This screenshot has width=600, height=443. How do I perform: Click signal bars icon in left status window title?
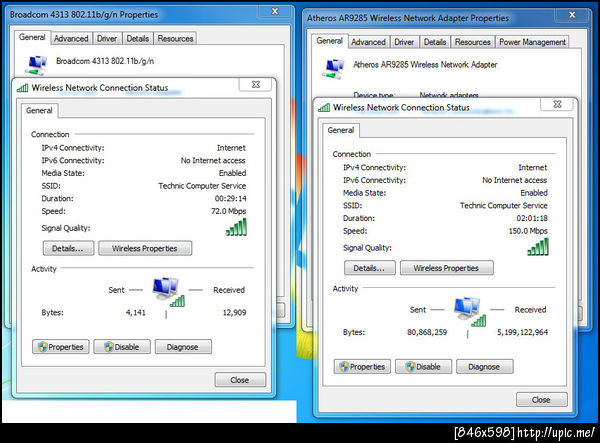click(x=23, y=88)
